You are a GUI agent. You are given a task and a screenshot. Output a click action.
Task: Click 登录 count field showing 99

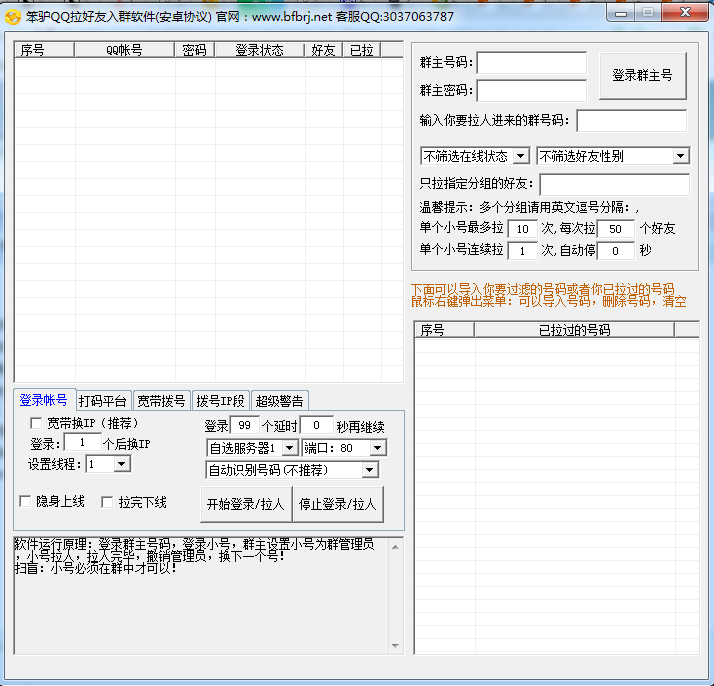coord(245,425)
